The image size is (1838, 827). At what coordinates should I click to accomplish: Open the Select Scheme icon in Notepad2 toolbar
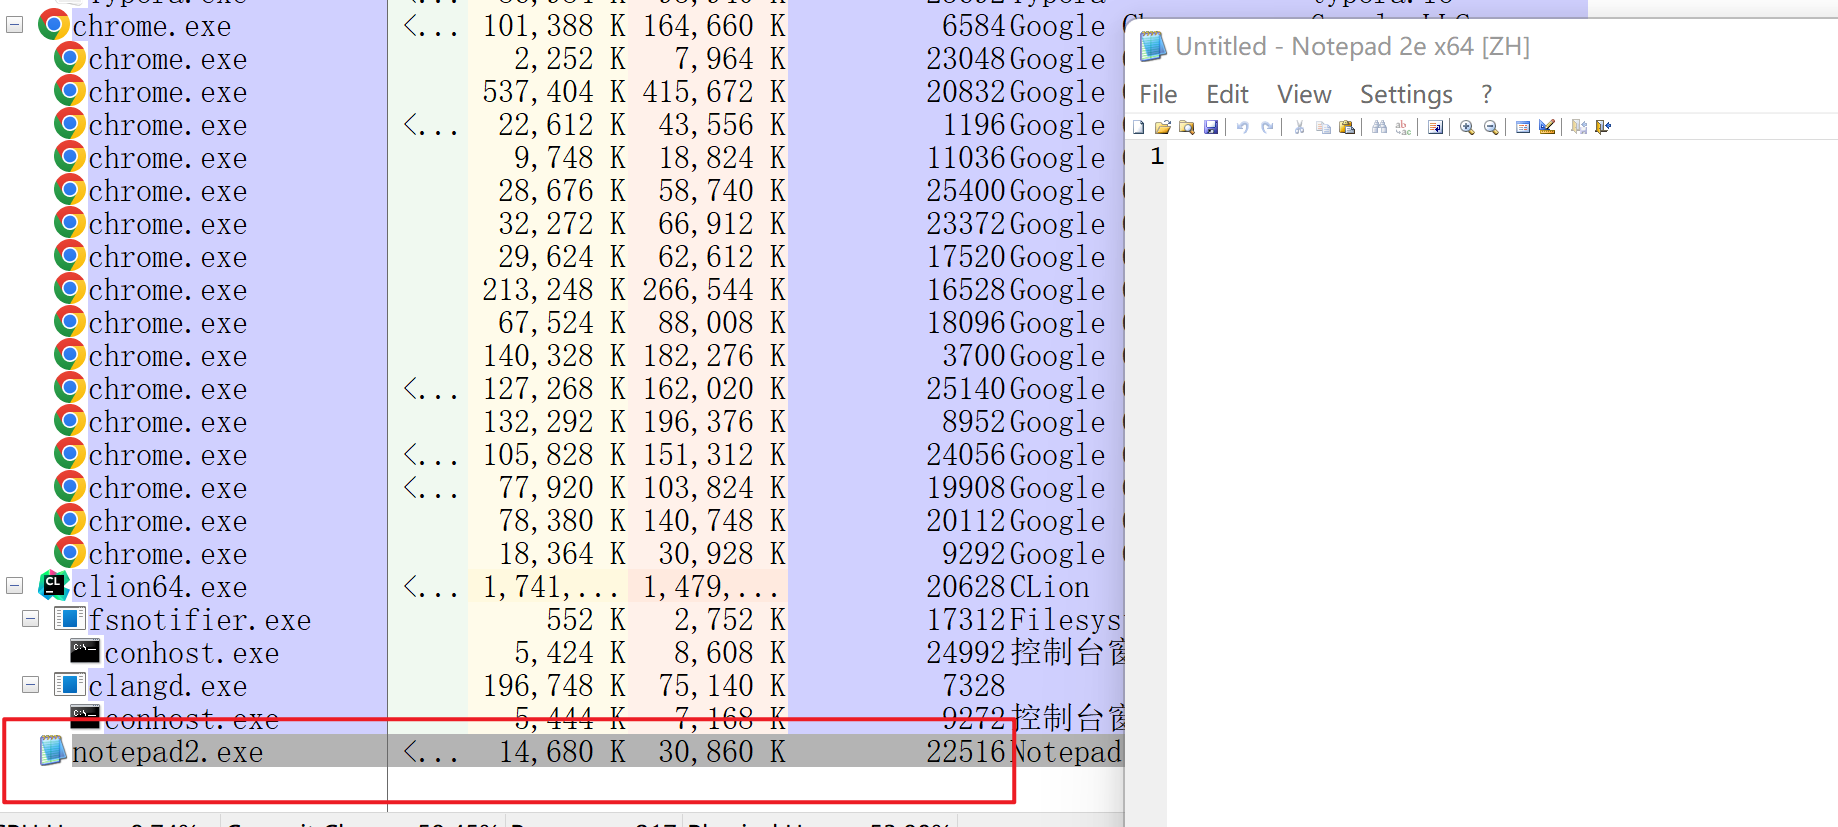tap(1523, 127)
